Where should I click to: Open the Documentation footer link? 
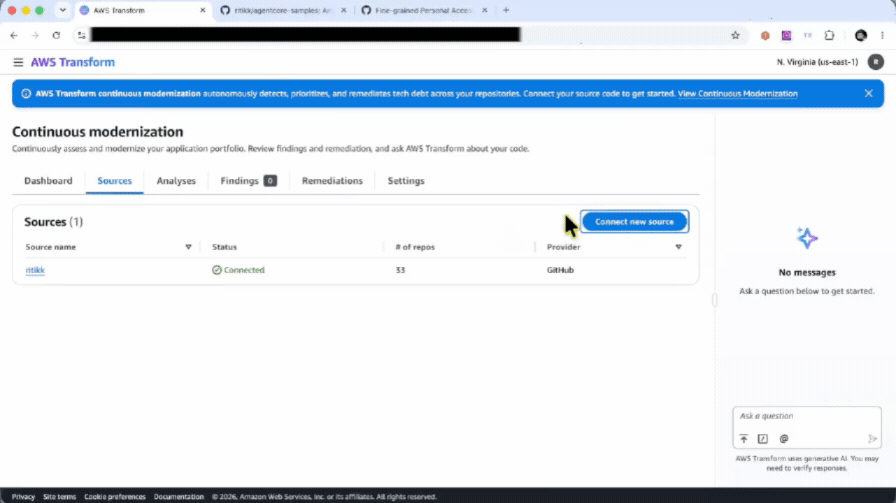178,497
